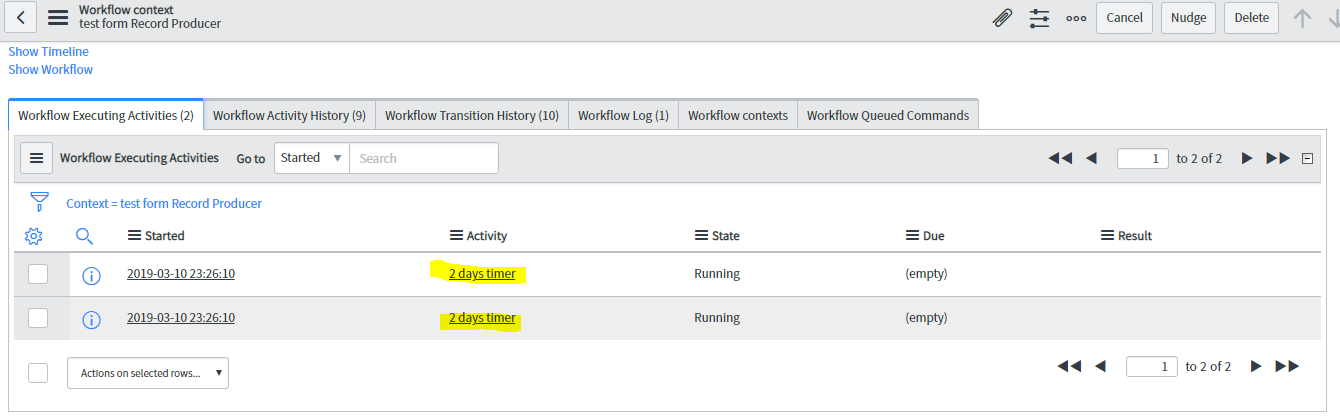1340x419 pixels.
Task: Click the Show Timeline link
Action: click(48, 51)
